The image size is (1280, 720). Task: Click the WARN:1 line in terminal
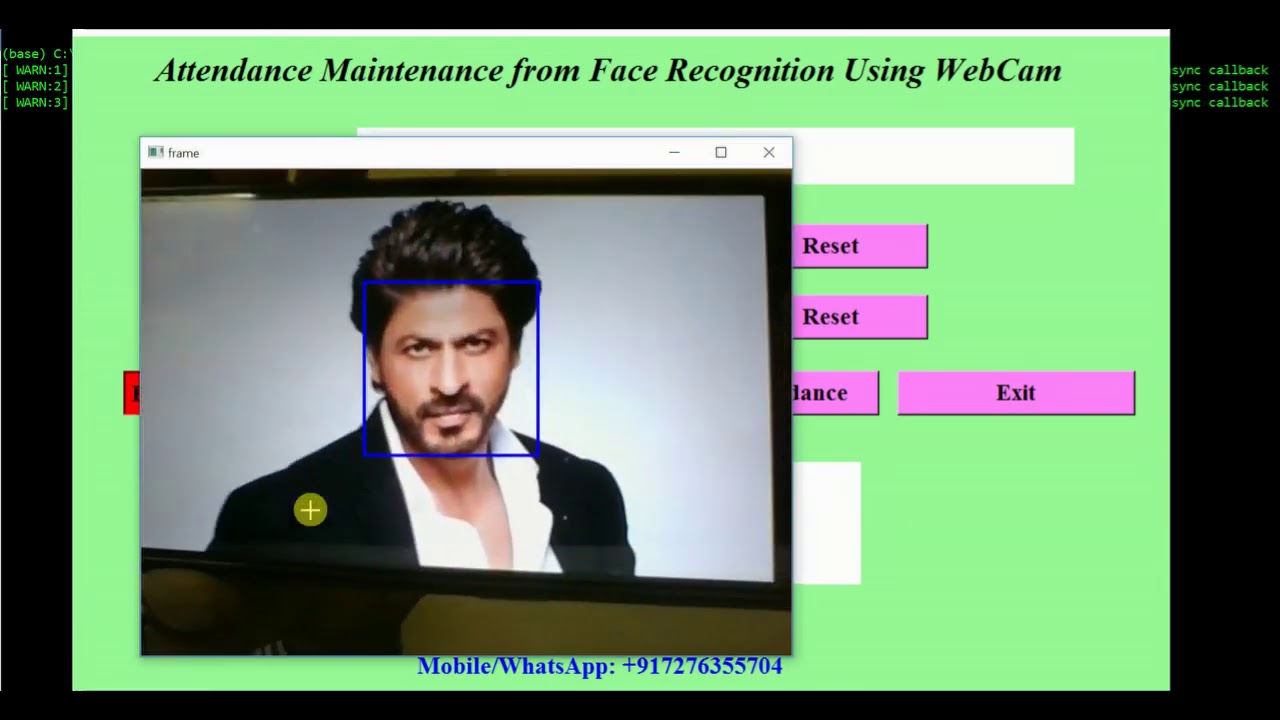[35, 70]
